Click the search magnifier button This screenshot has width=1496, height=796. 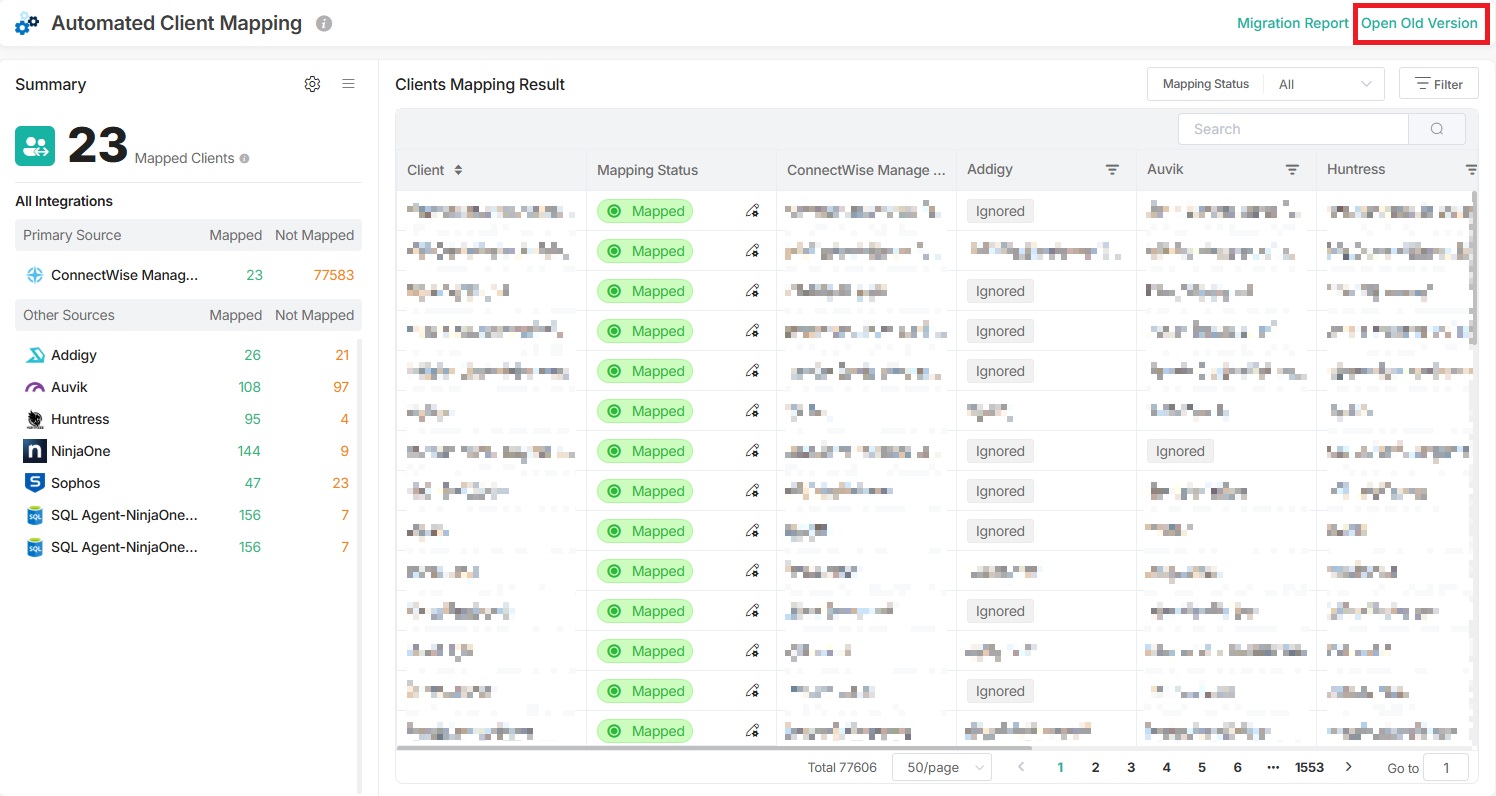[1436, 129]
